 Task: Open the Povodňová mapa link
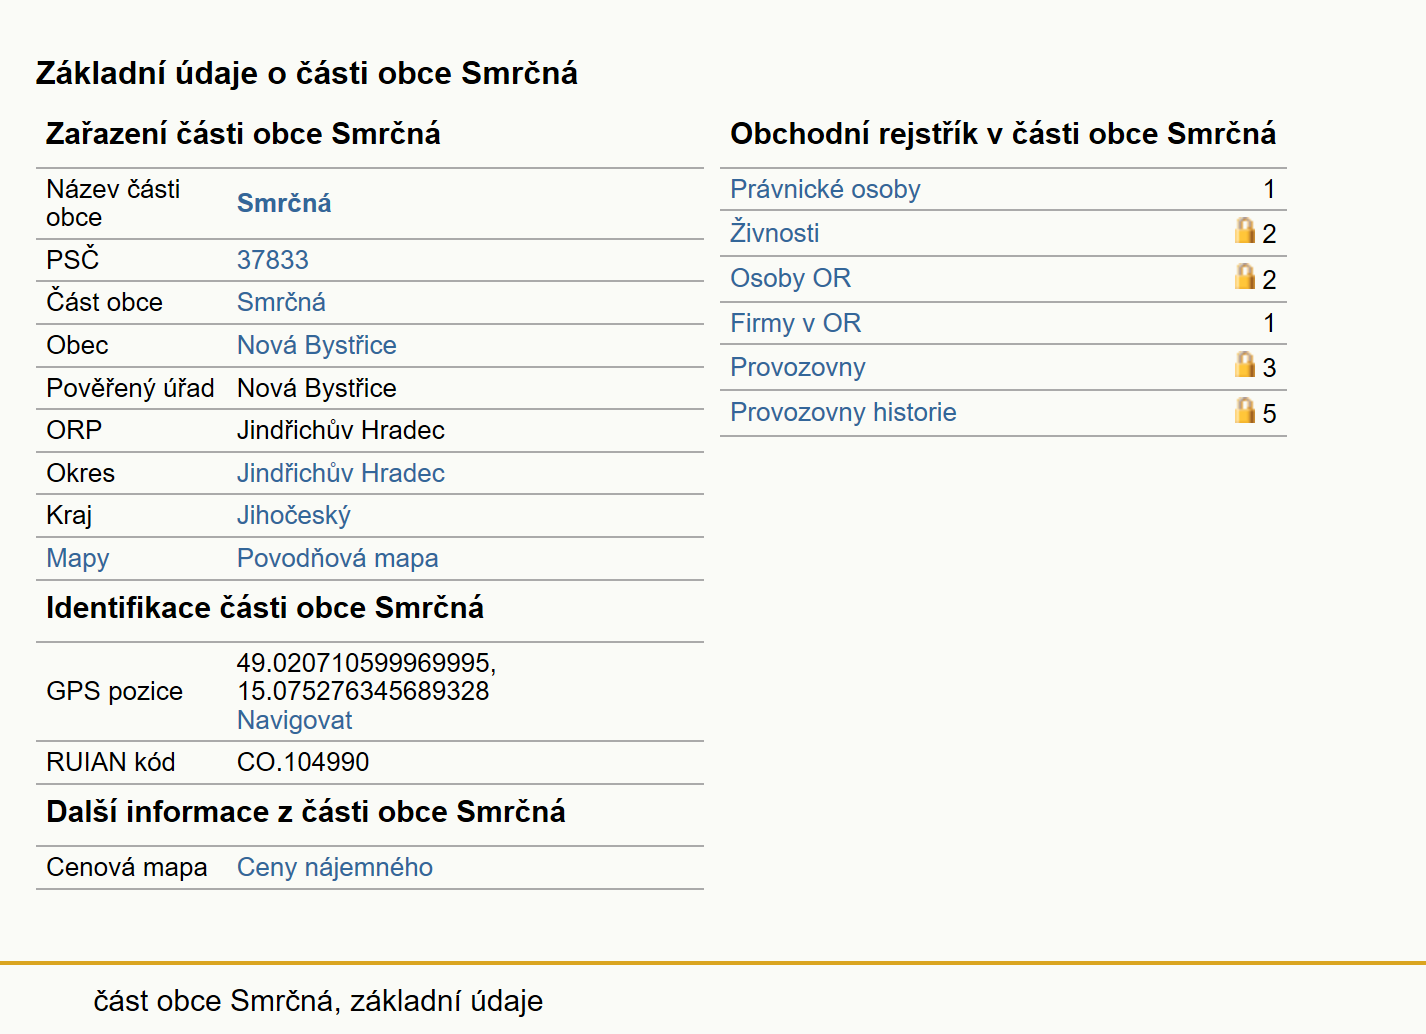[x=337, y=558]
